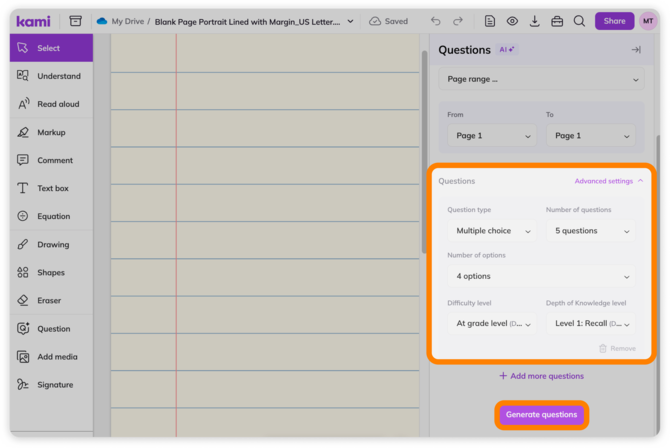
Task: Click Remove with trash icon
Action: coord(617,348)
